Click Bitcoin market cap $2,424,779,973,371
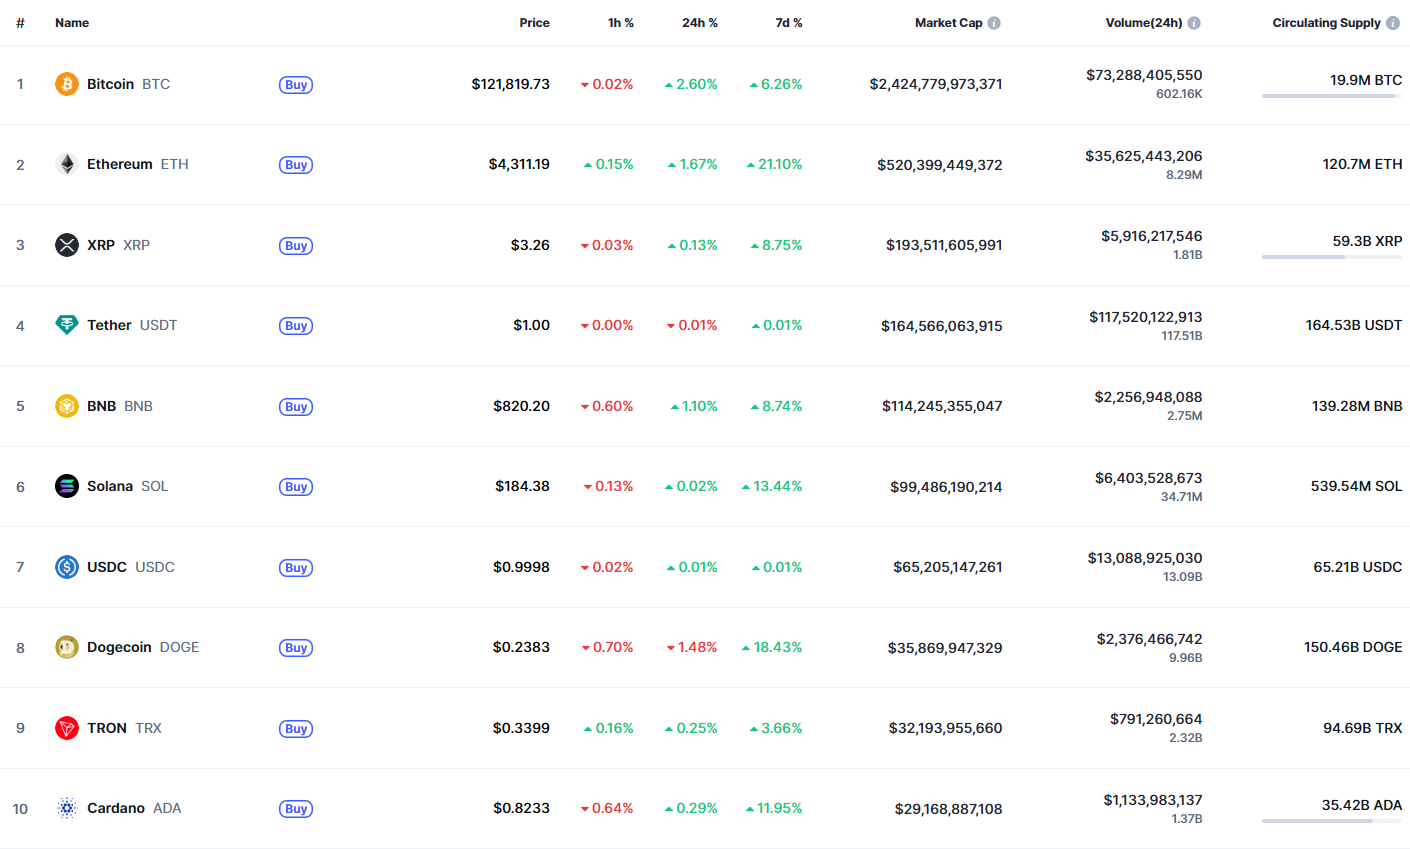The height and width of the screenshot is (849, 1410). point(936,84)
